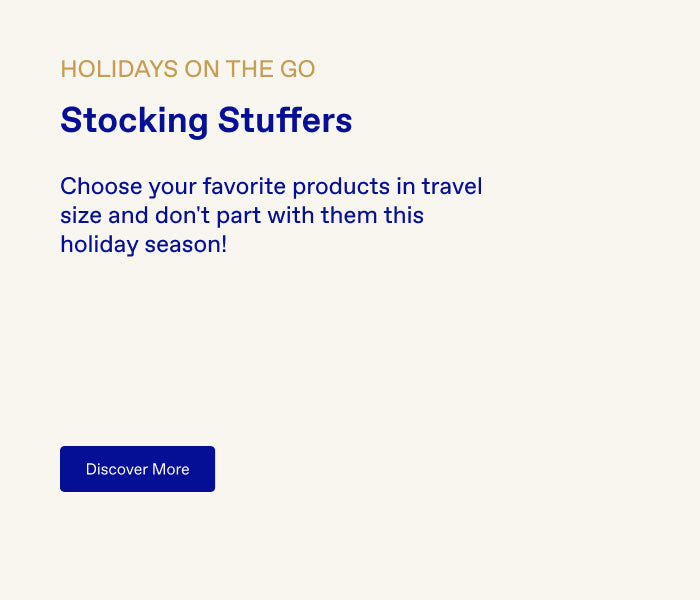Click the Discover More button

137,469
